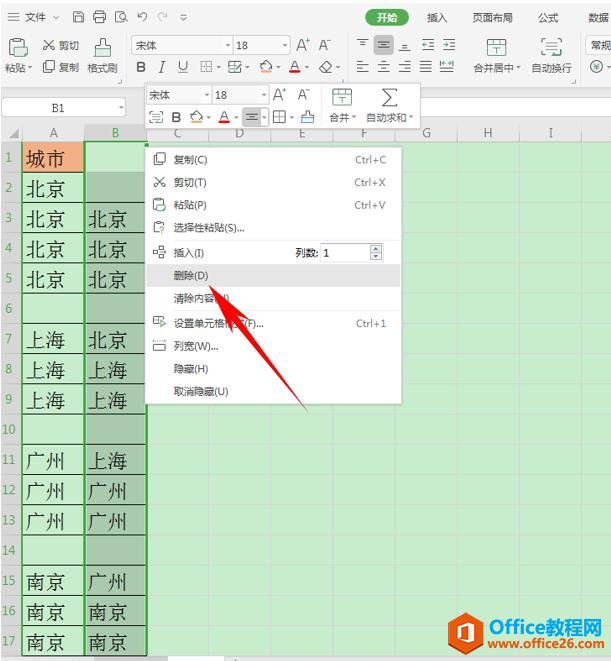Click the Redo arrow icon
611x661 pixels.
(x=162, y=17)
